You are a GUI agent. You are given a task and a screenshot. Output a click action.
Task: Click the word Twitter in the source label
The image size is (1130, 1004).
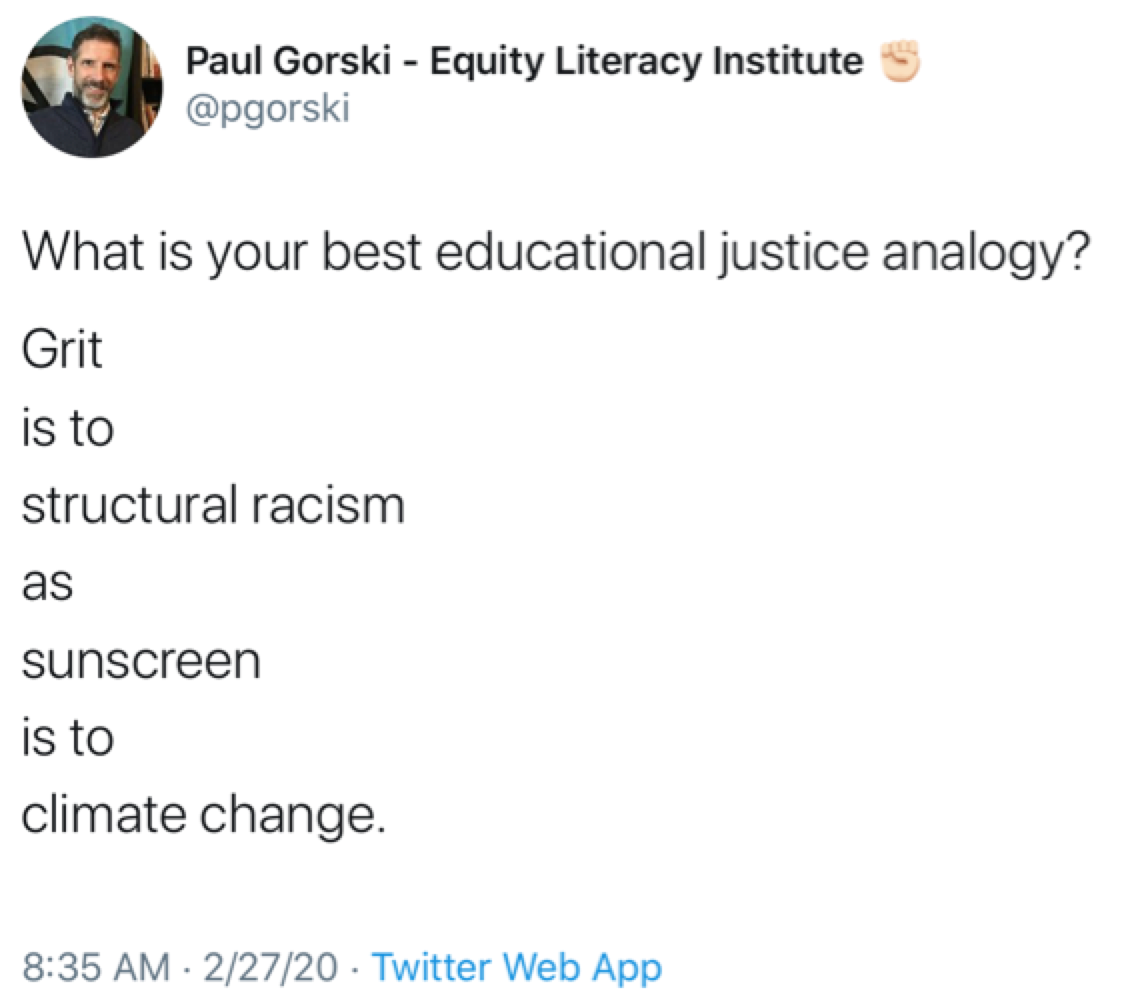pos(432,967)
